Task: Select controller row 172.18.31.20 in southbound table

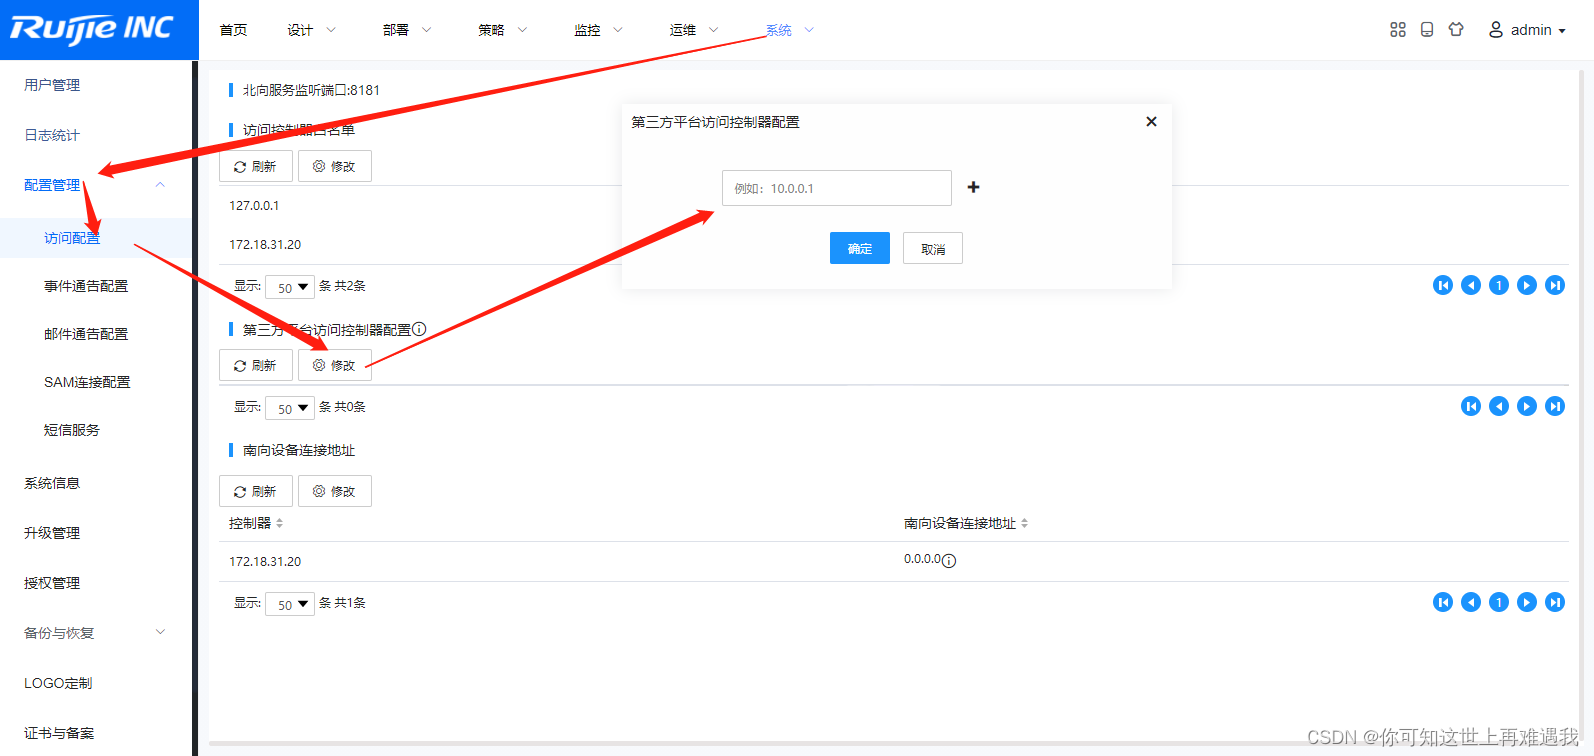Action: point(265,561)
